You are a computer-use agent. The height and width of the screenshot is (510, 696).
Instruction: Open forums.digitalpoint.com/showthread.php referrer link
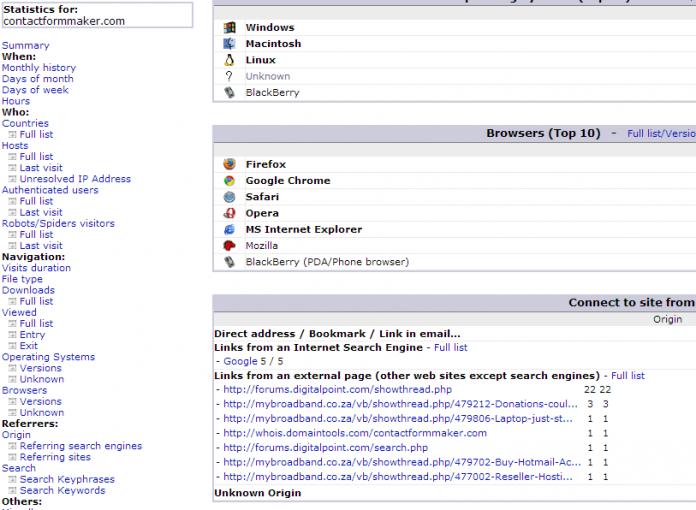337,389
